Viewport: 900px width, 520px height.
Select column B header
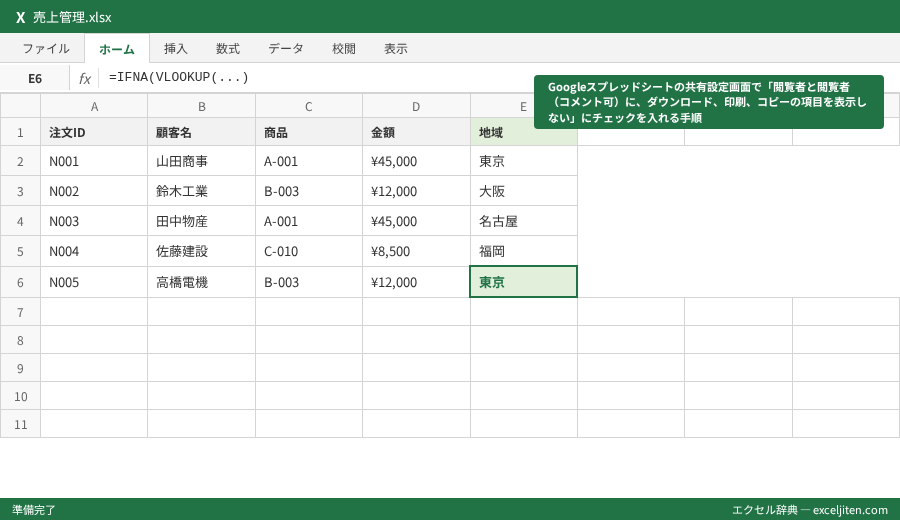click(x=201, y=106)
